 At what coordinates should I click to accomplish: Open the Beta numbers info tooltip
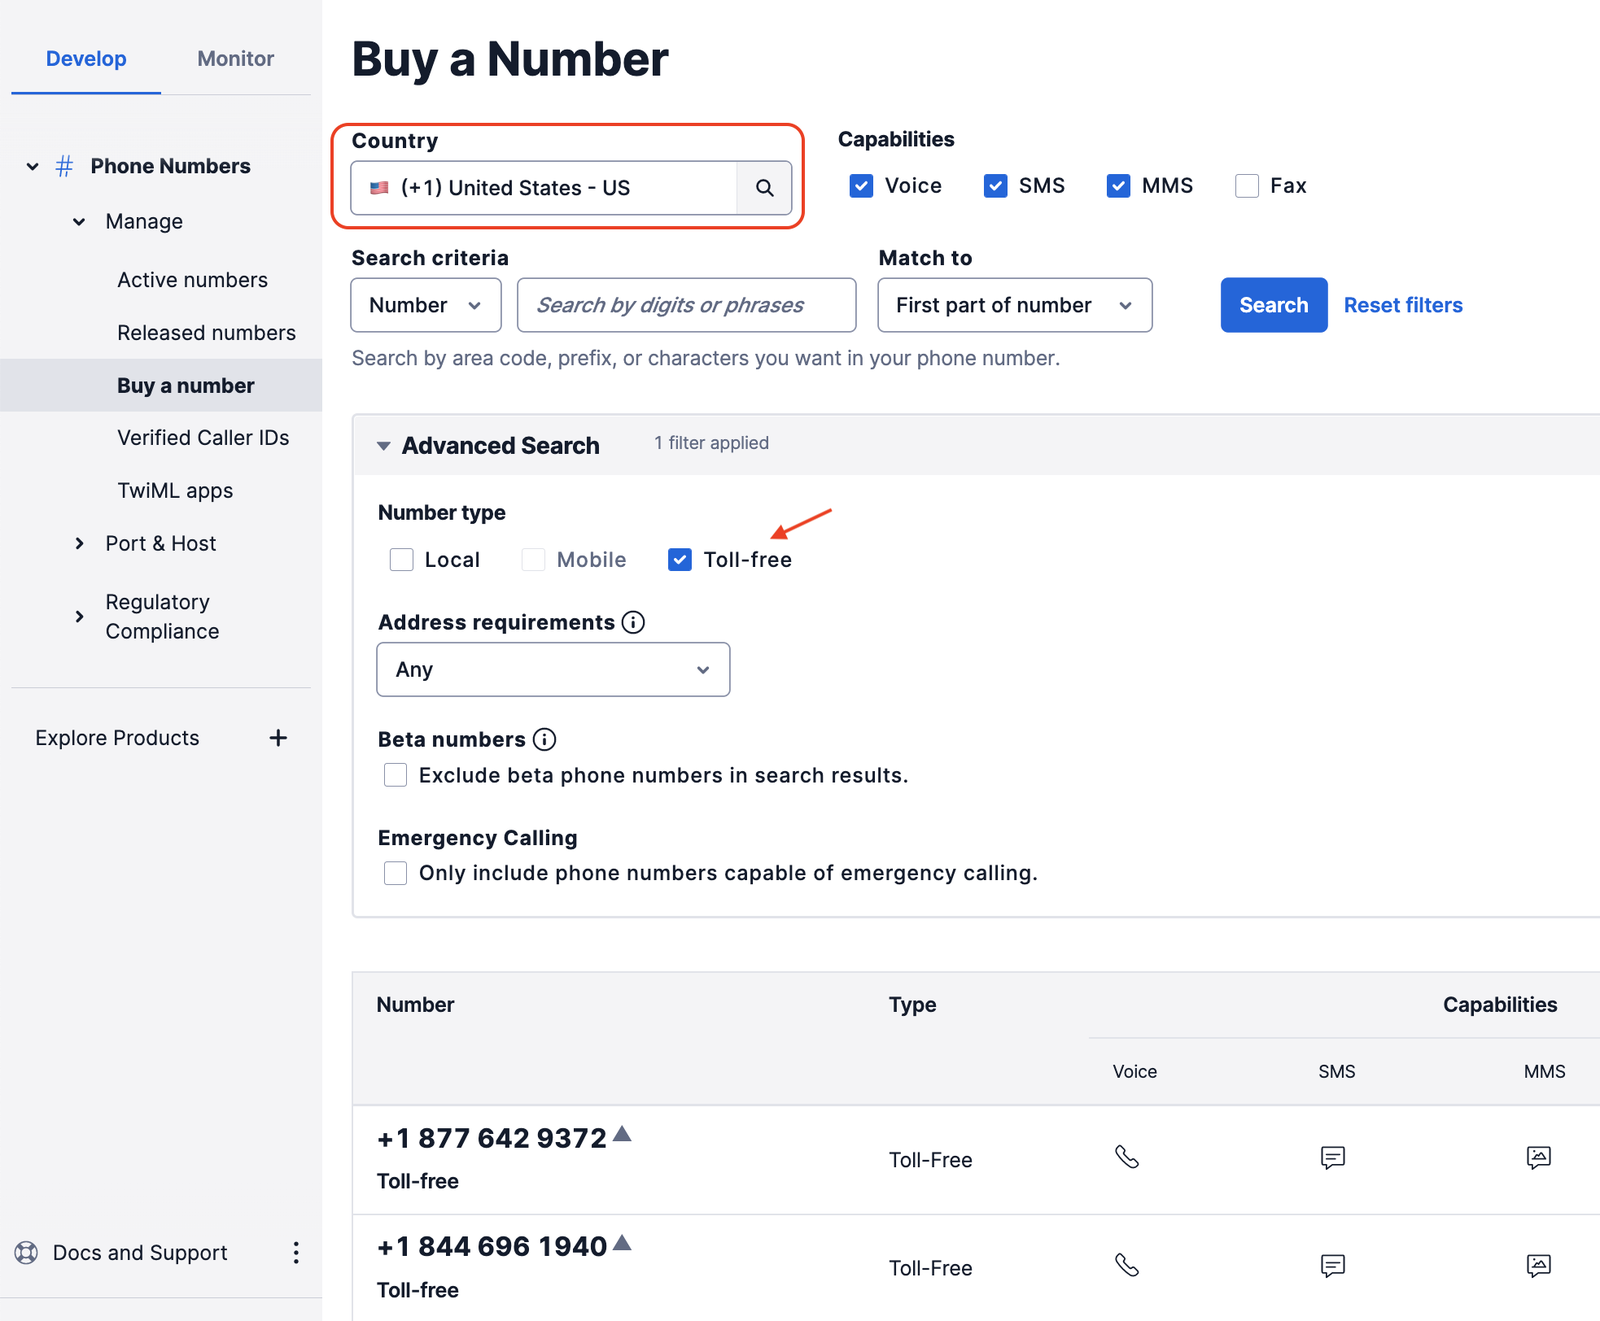[x=544, y=740]
